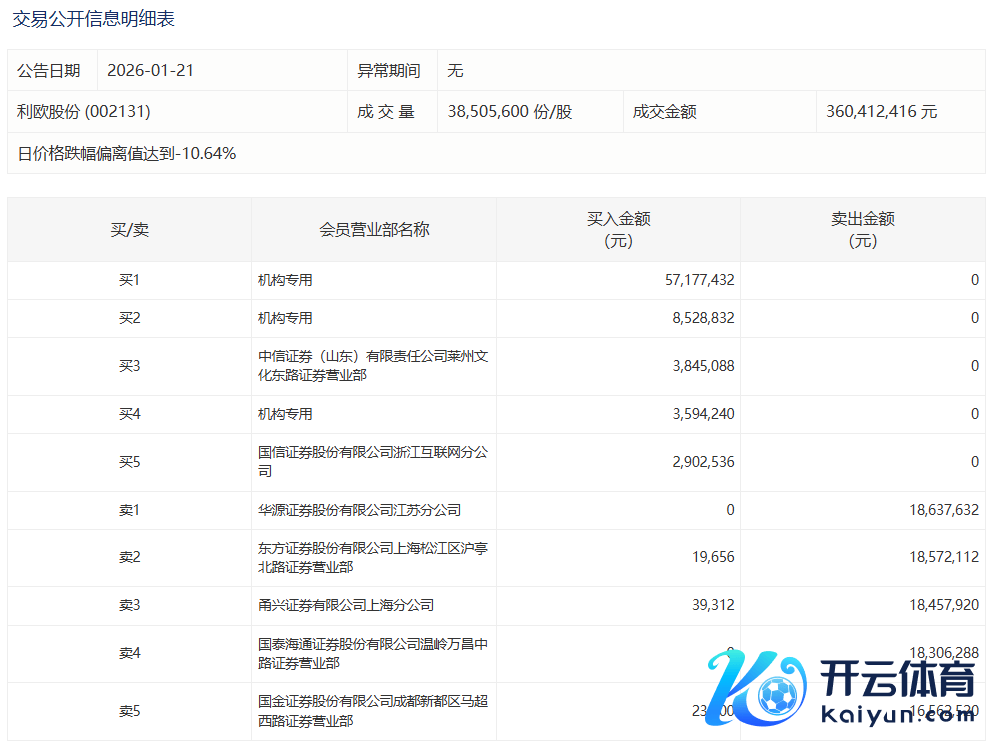
Task: Open 中信证券（山东）莱州文化东路证券营业部 entry
Action: point(372,366)
